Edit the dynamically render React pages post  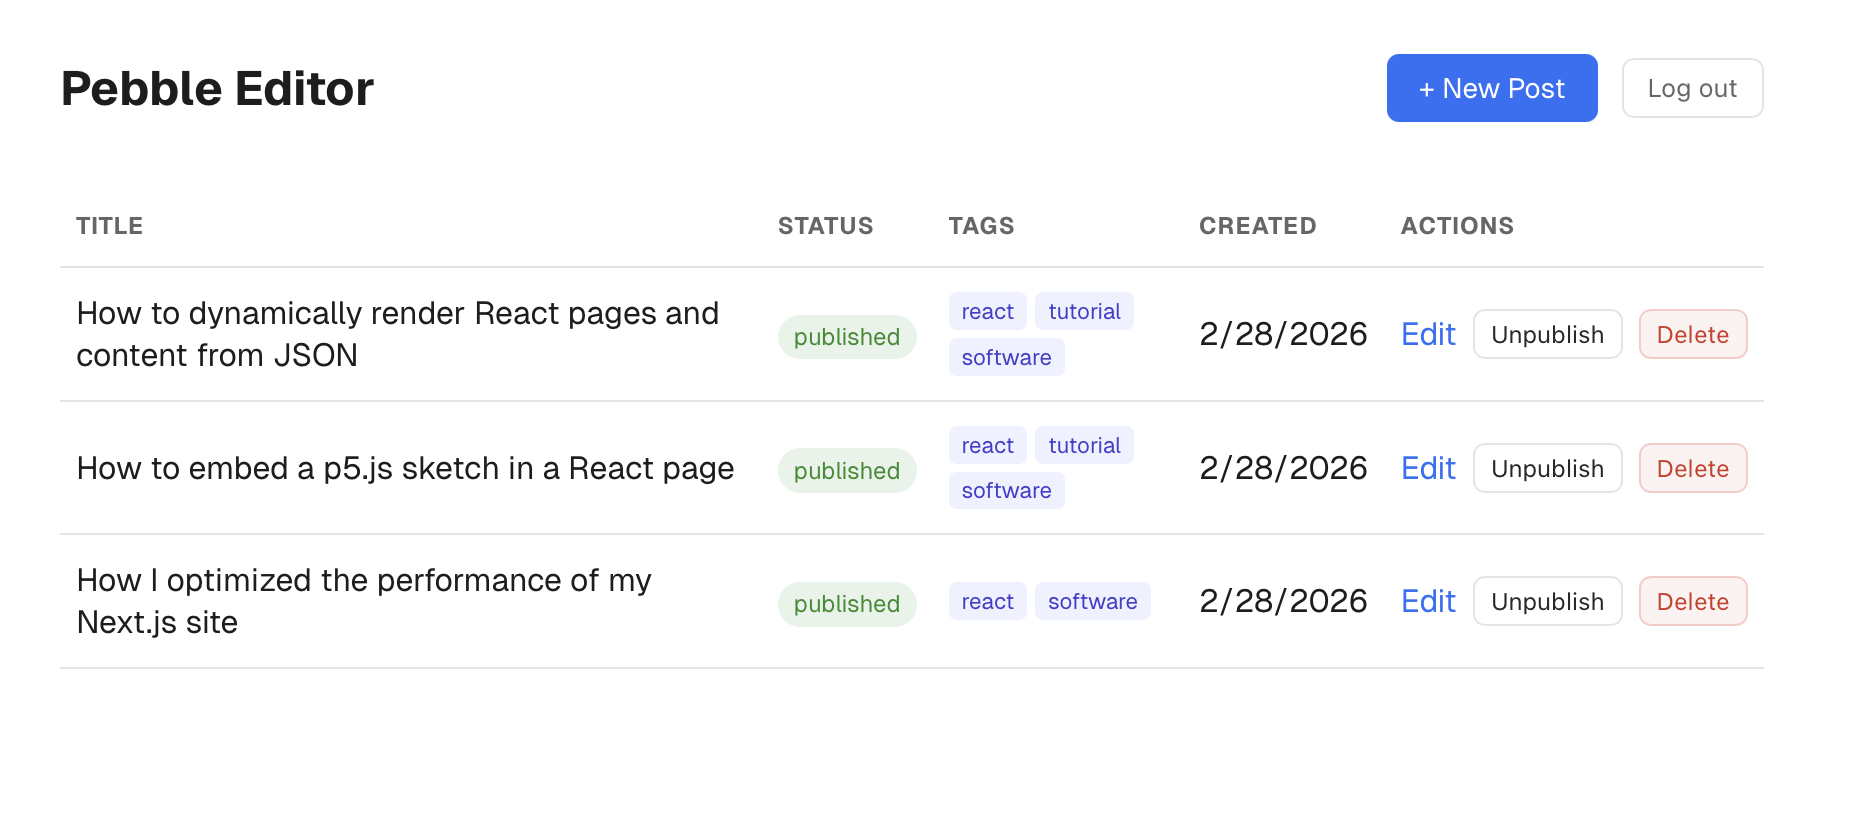[1427, 334]
